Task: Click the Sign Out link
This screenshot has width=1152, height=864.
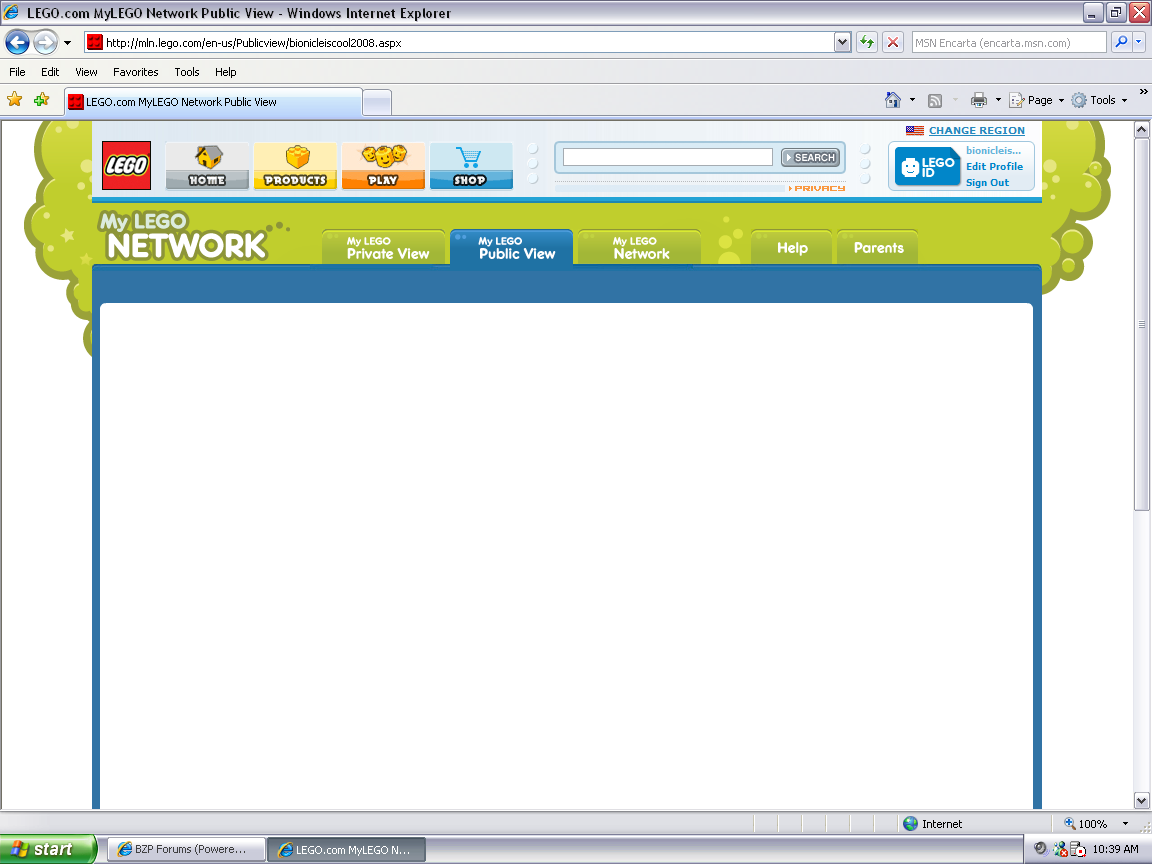Action: tap(987, 183)
